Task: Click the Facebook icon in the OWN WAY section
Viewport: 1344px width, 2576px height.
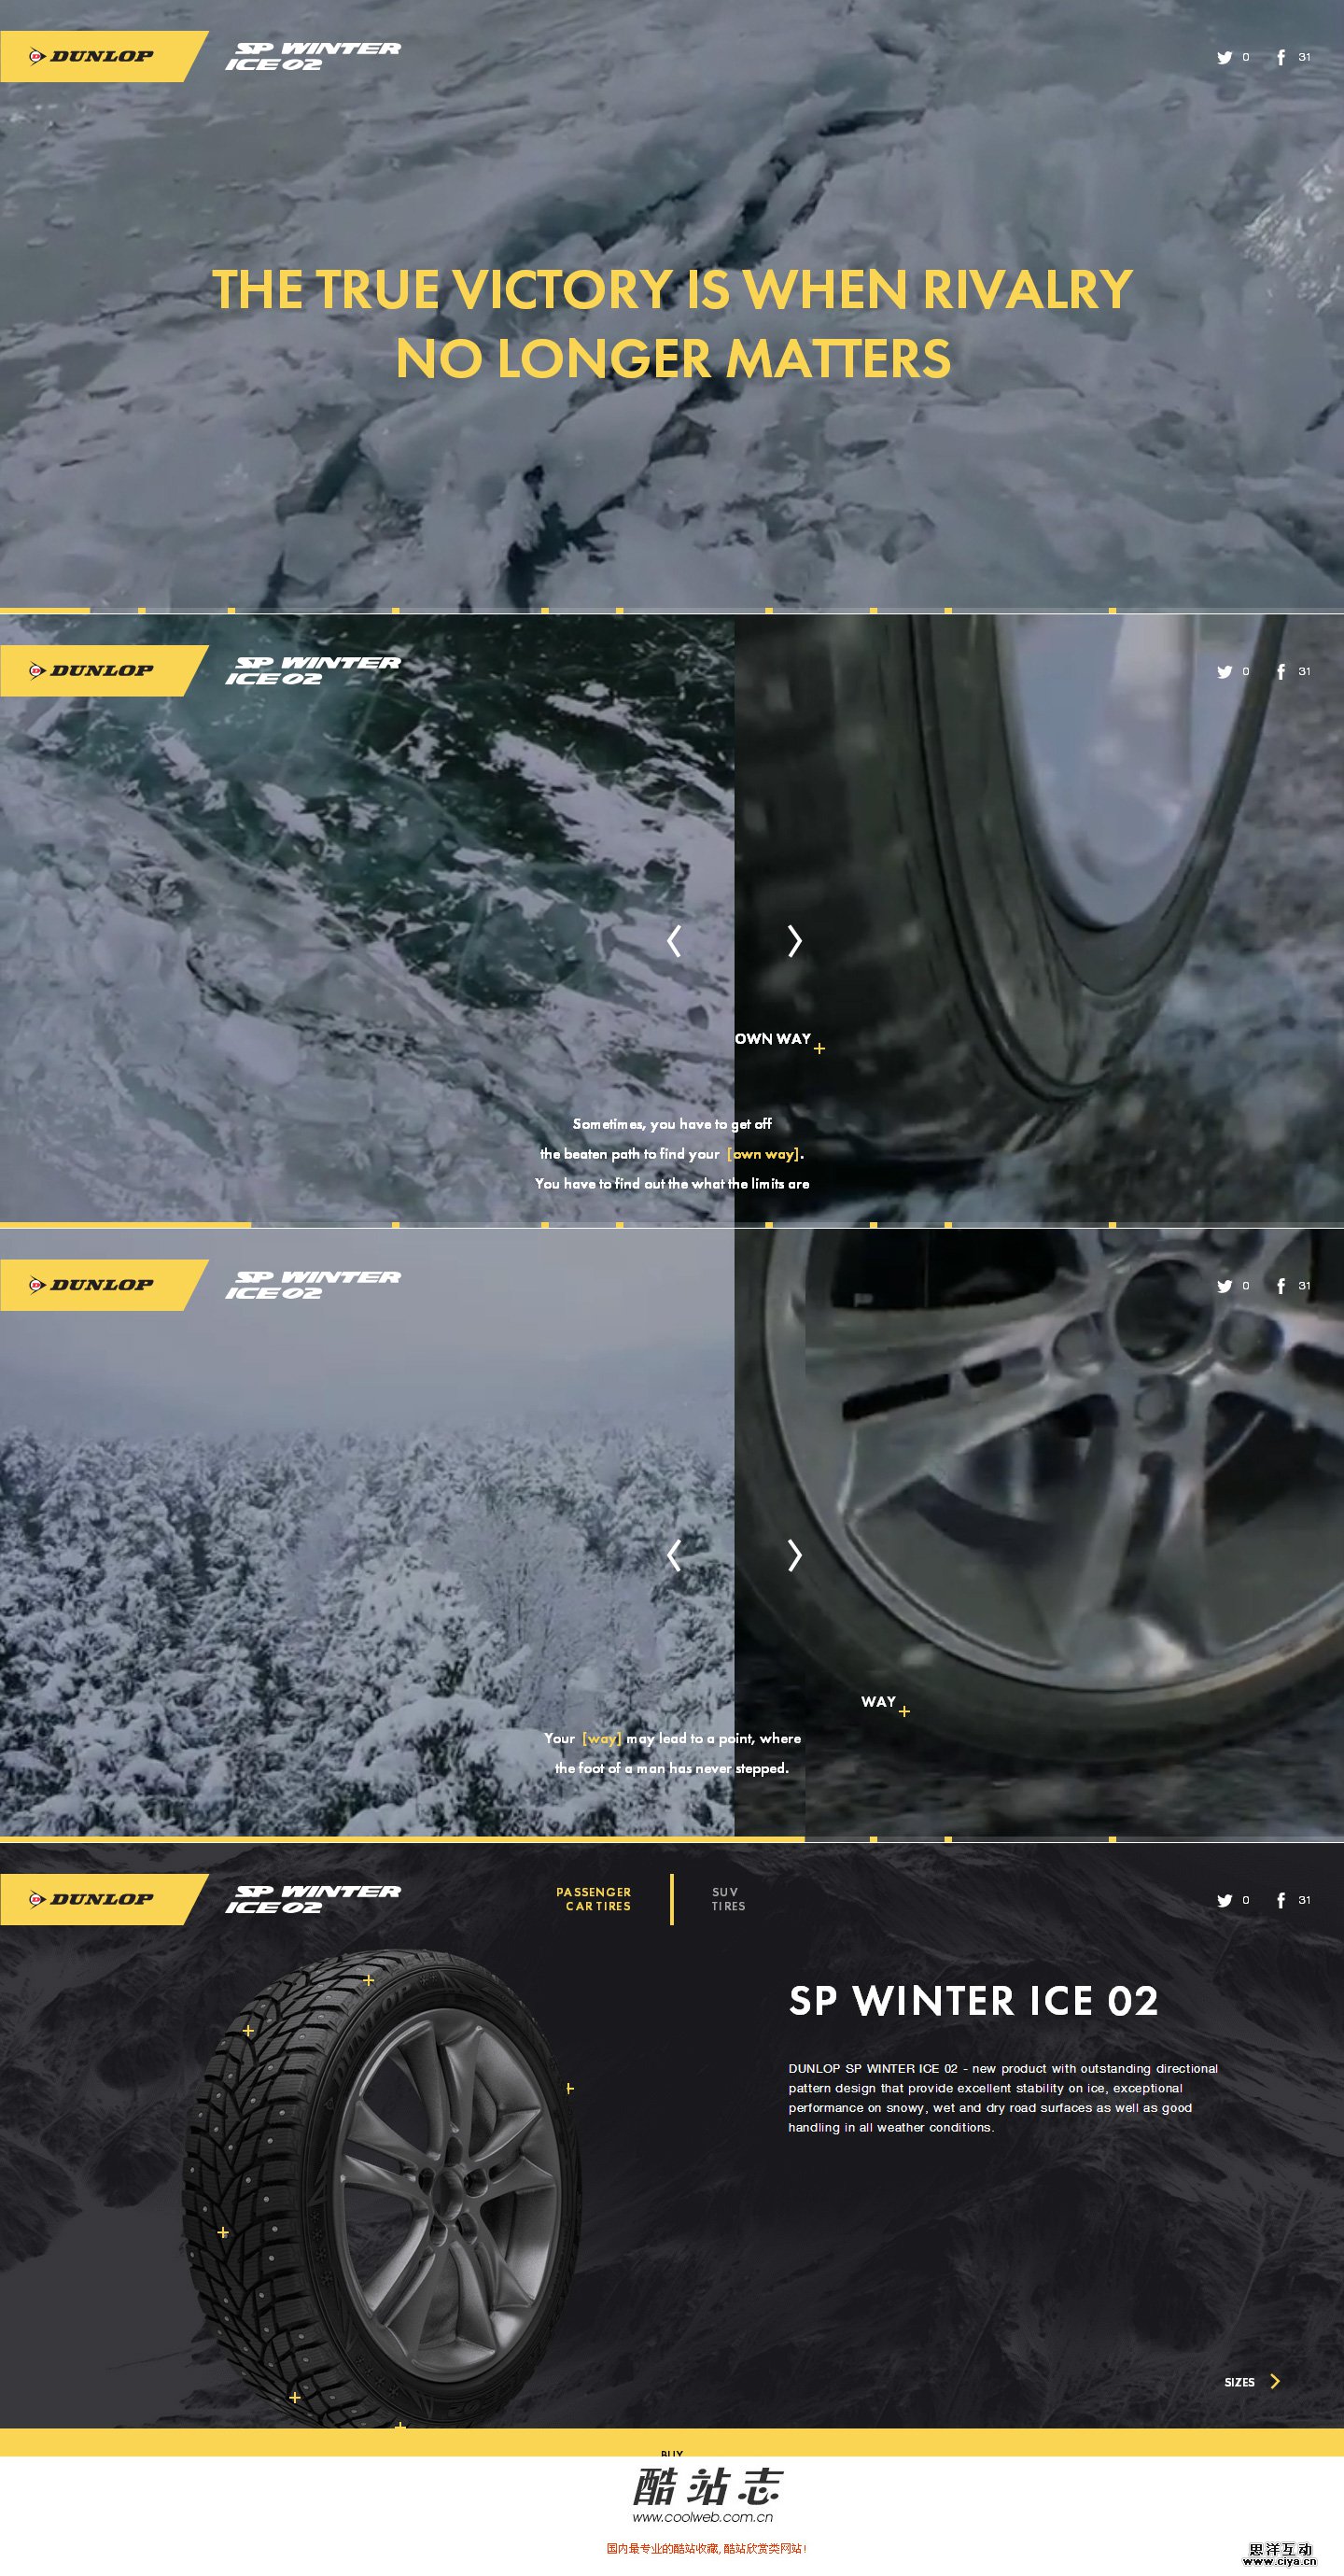Action: pyautogui.click(x=1281, y=672)
